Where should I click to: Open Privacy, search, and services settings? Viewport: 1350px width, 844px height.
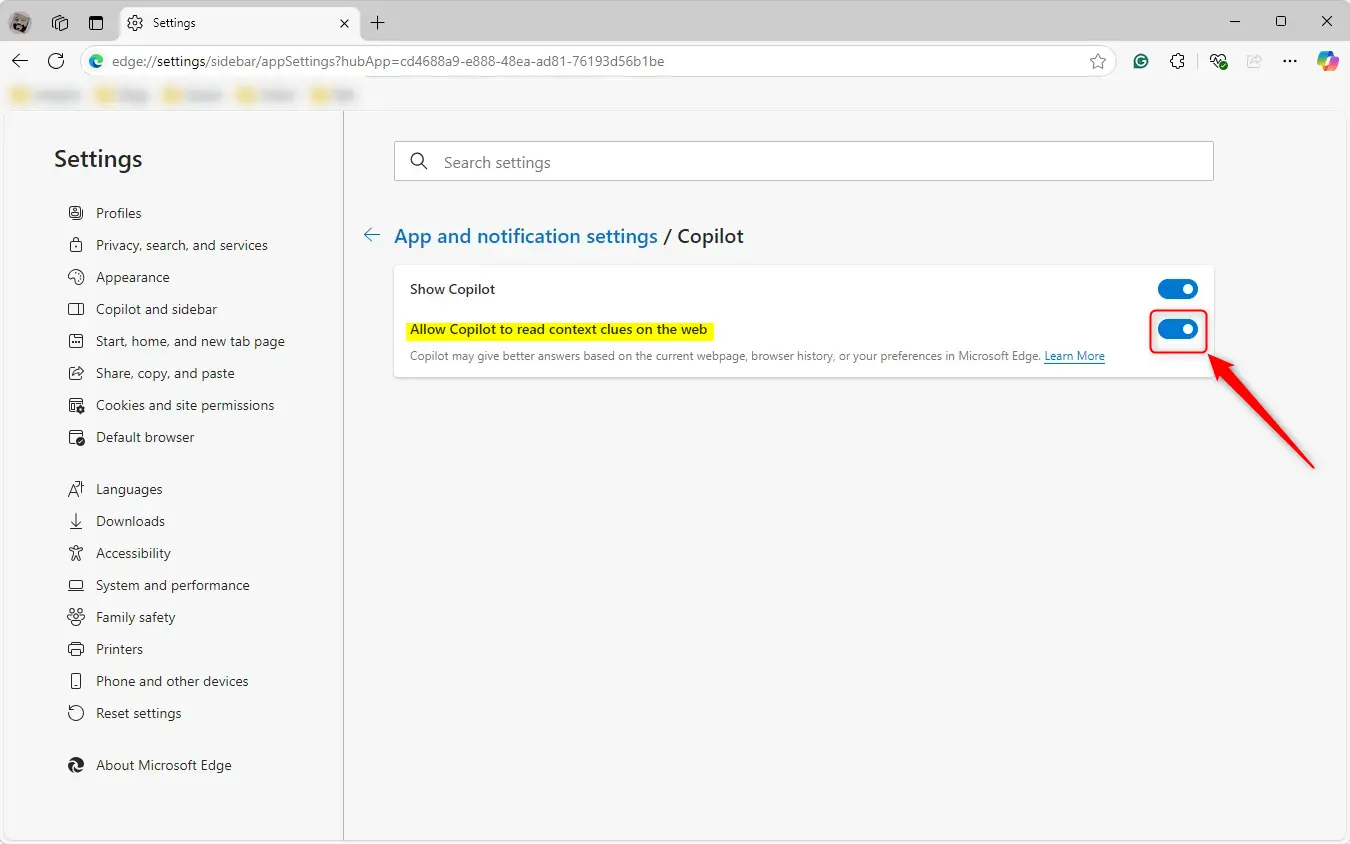tap(181, 245)
